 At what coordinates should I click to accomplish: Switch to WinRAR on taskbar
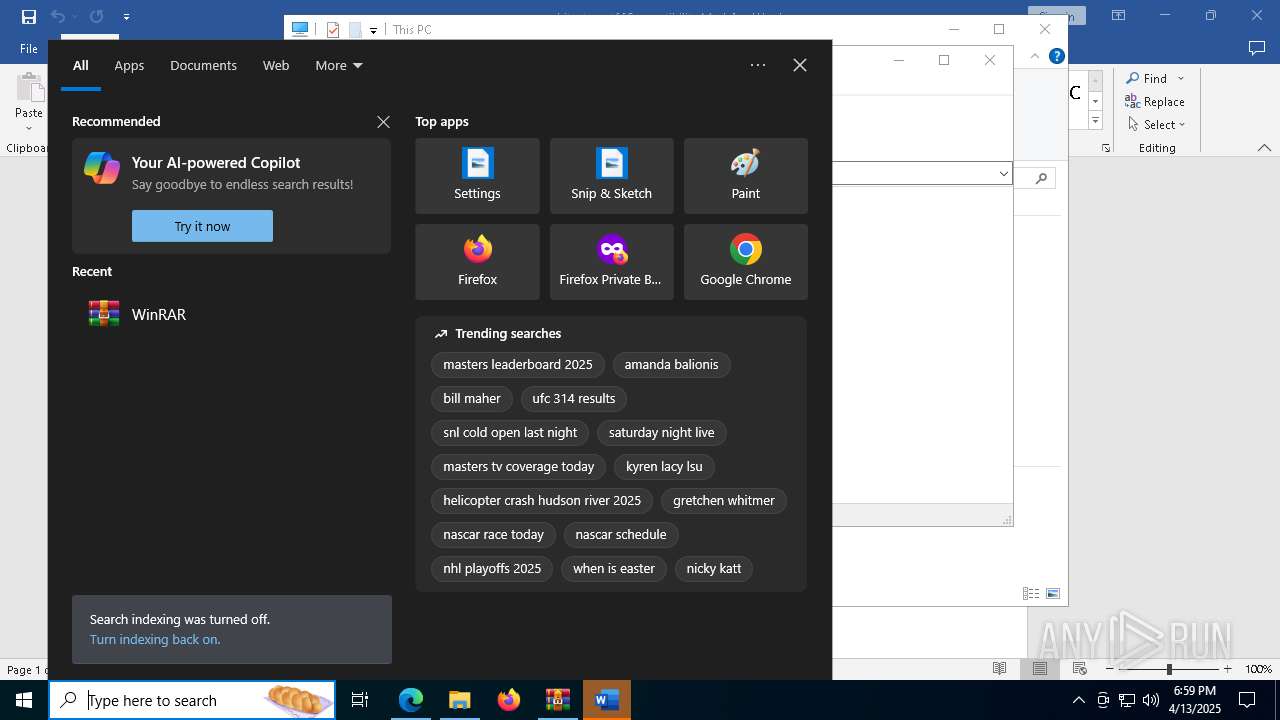coord(557,700)
